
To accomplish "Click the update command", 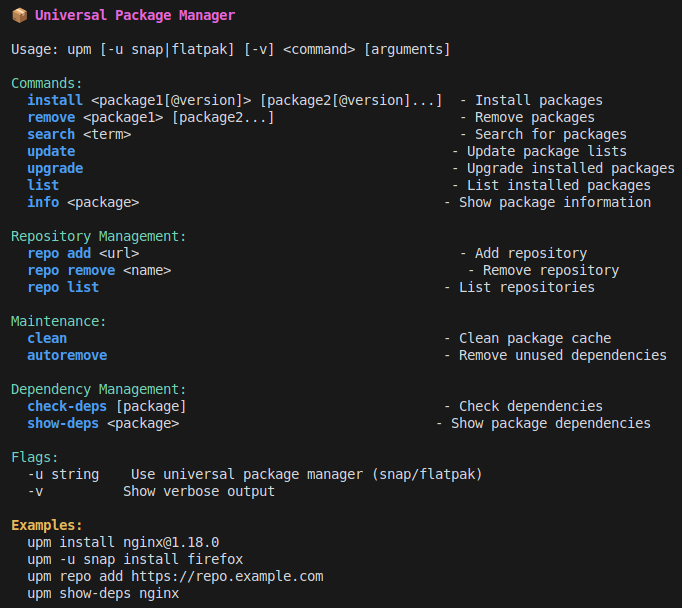I will pos(51,152).
